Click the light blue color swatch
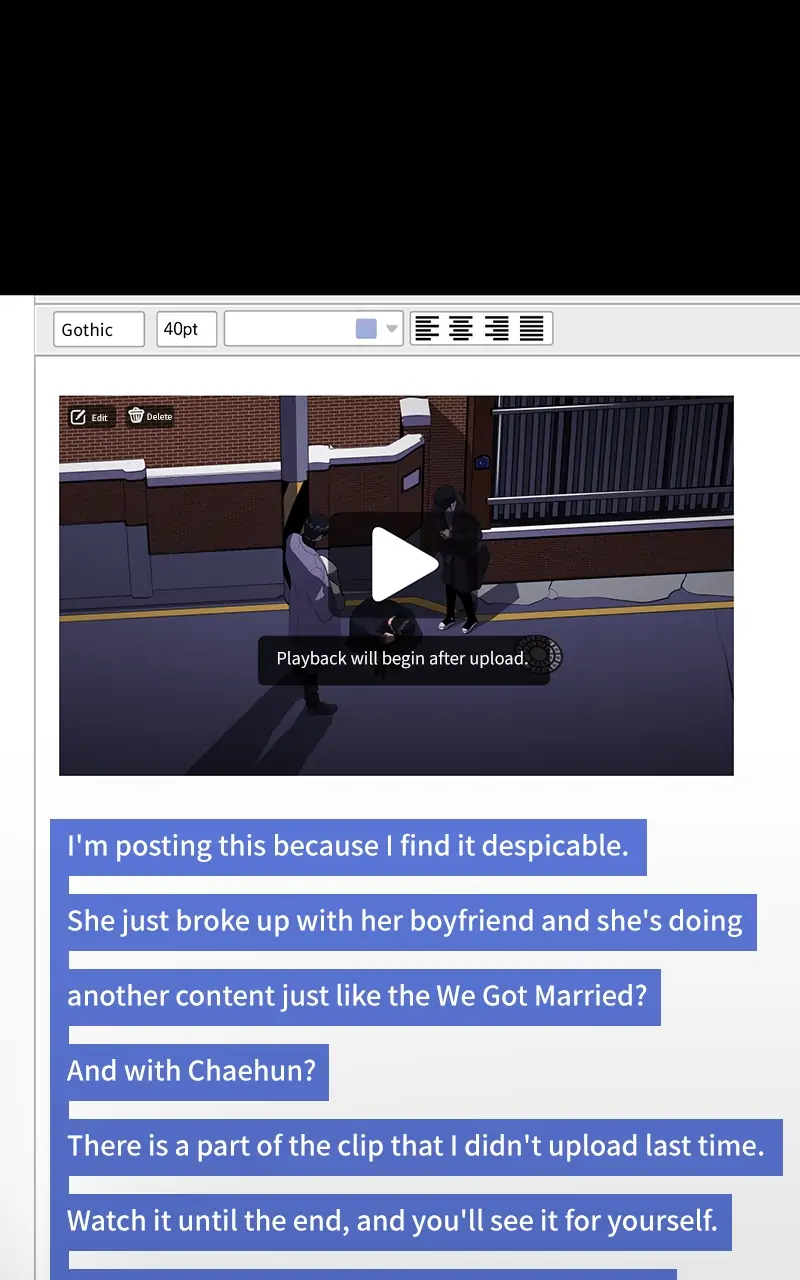The width and height of the screenshot is (800, 1280). [x=367, y=329]
